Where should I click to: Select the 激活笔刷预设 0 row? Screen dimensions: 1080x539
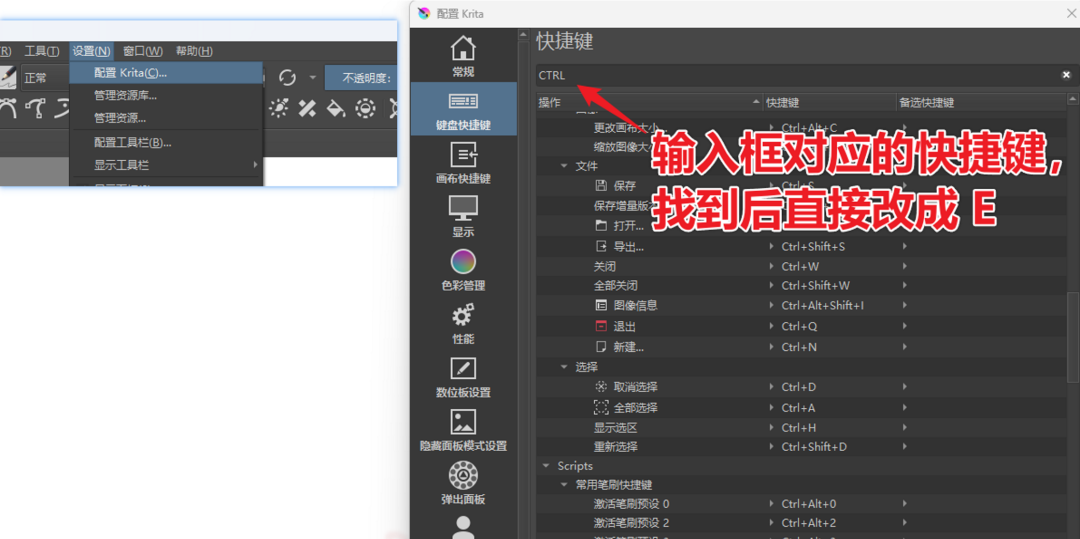point(802,504)
